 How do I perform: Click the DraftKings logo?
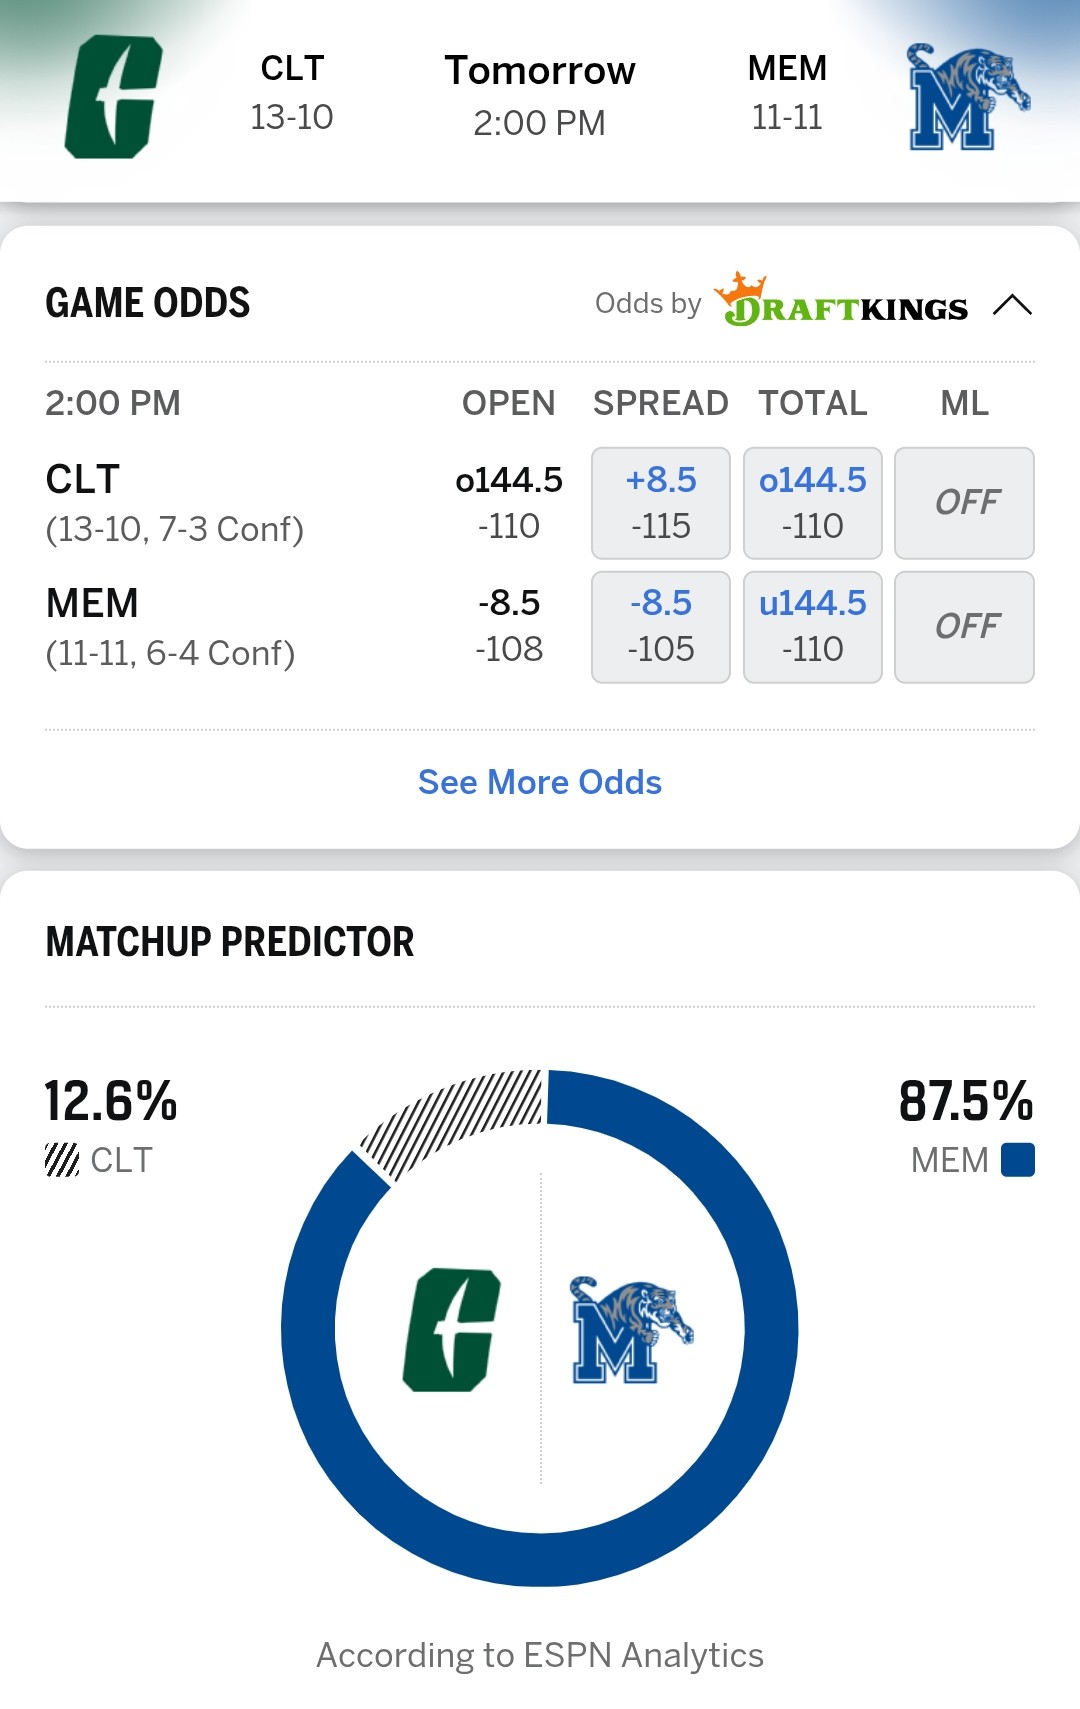(x=841, y=302)
